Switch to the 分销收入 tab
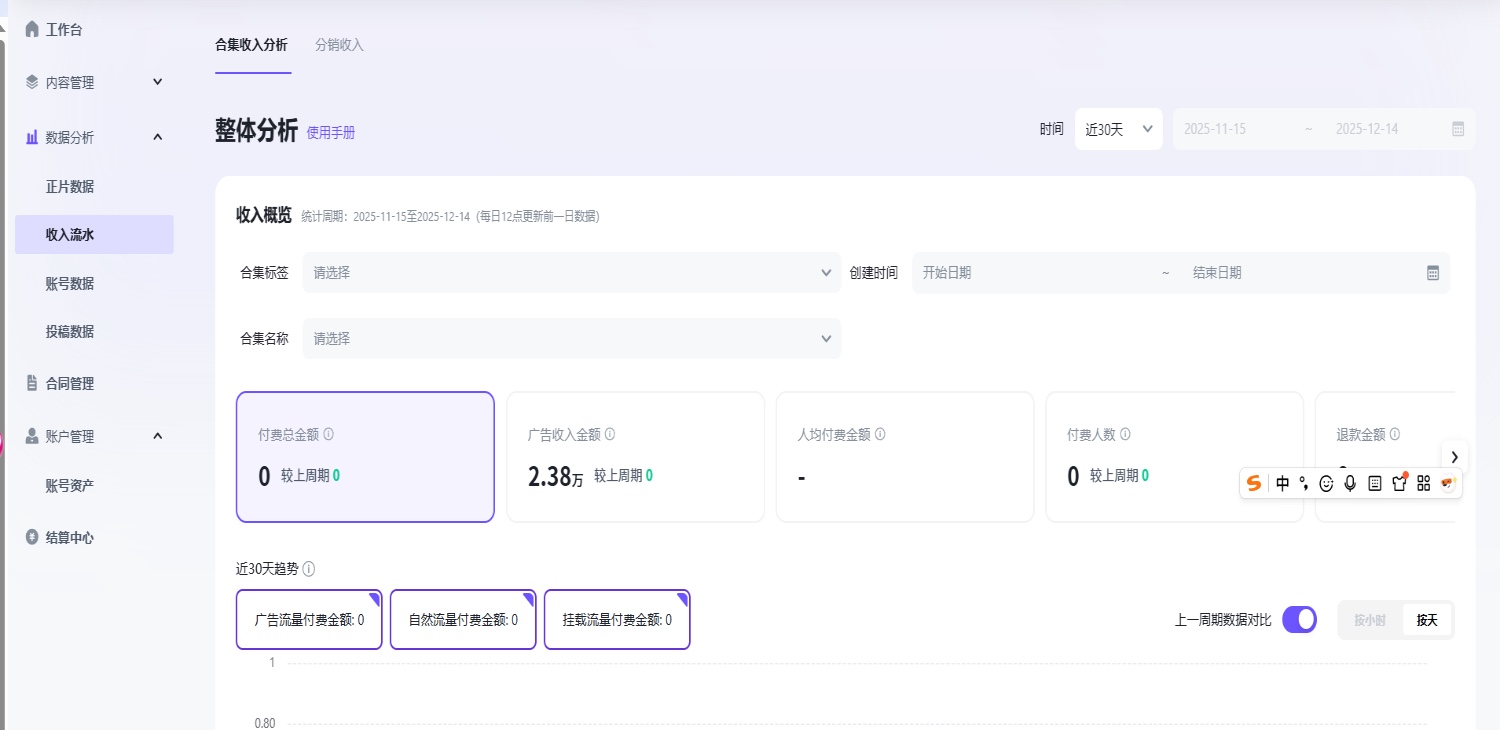Viewport: 1500px width, 730px height. (x=339, y=45)
